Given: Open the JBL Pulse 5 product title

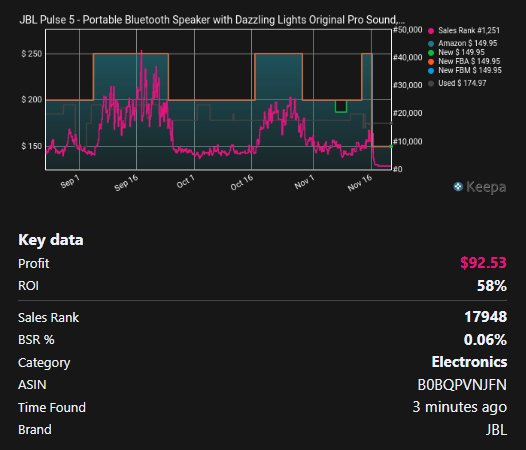Looking at the screenshot, I should coord(212,20).
